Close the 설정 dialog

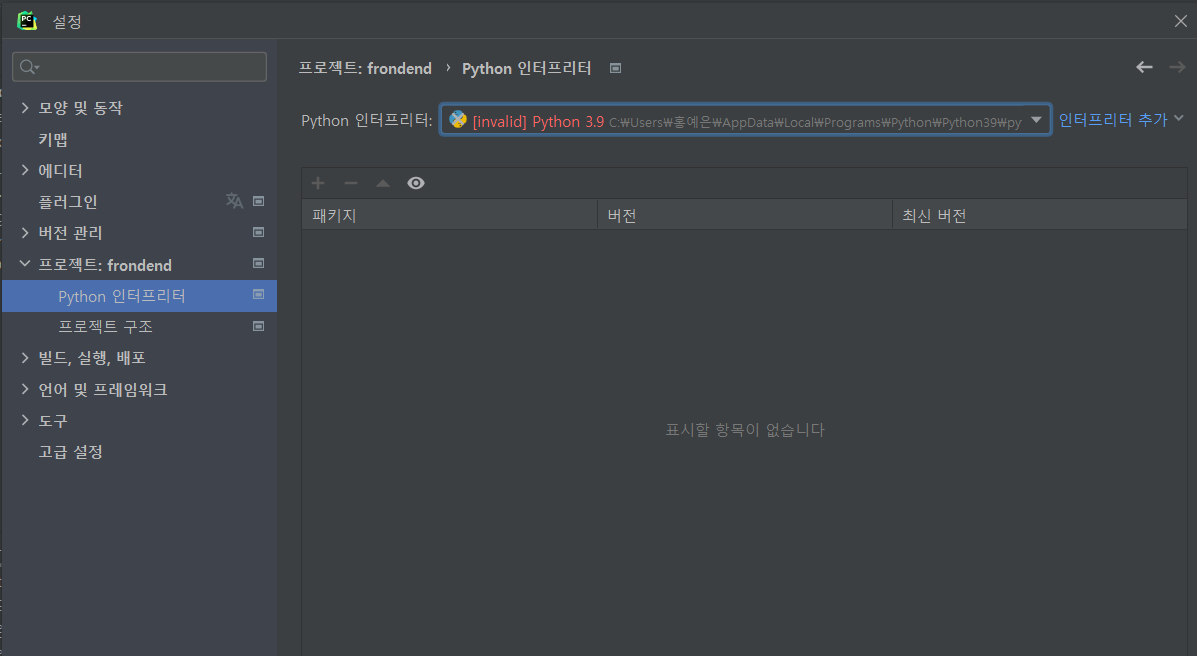[1181, 21]
